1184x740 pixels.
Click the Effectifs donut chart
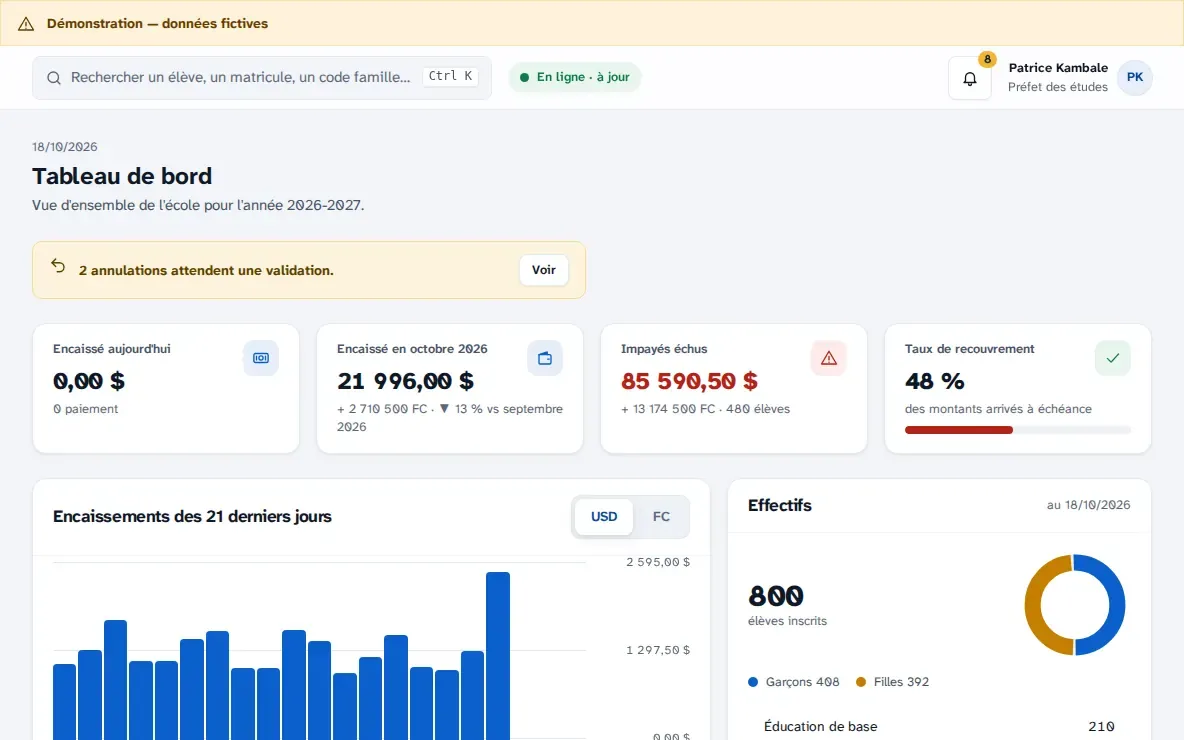point(1075,605)
